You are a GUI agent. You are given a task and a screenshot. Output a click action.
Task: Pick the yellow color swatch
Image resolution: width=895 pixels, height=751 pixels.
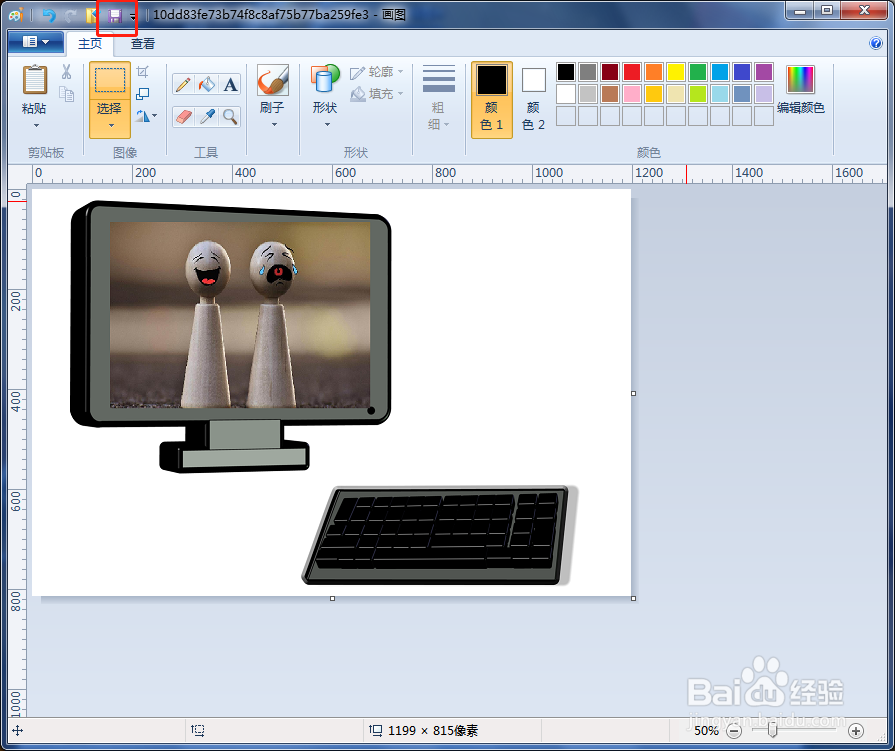click(676, 72)
